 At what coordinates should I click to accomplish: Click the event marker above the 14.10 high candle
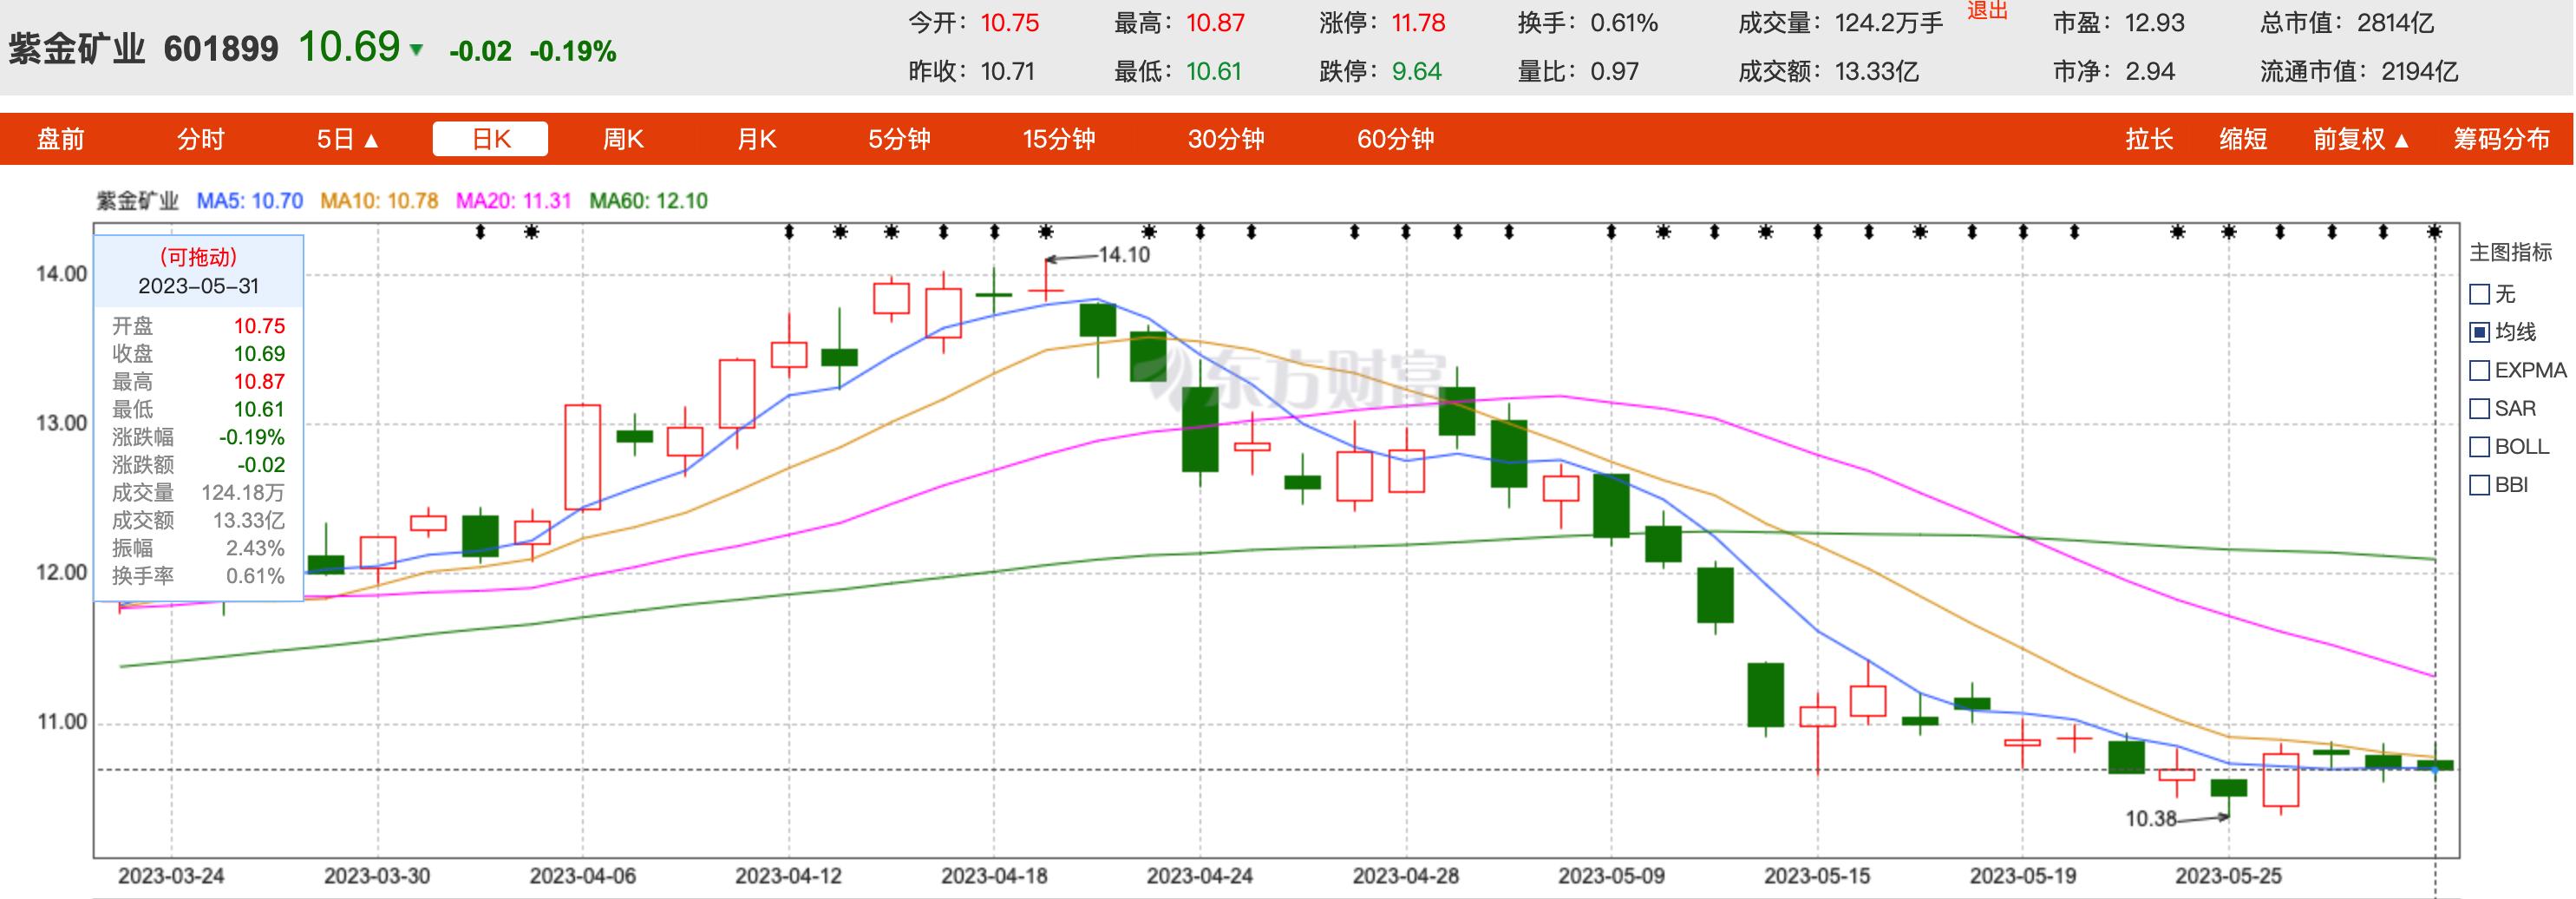click(1046, 232)
